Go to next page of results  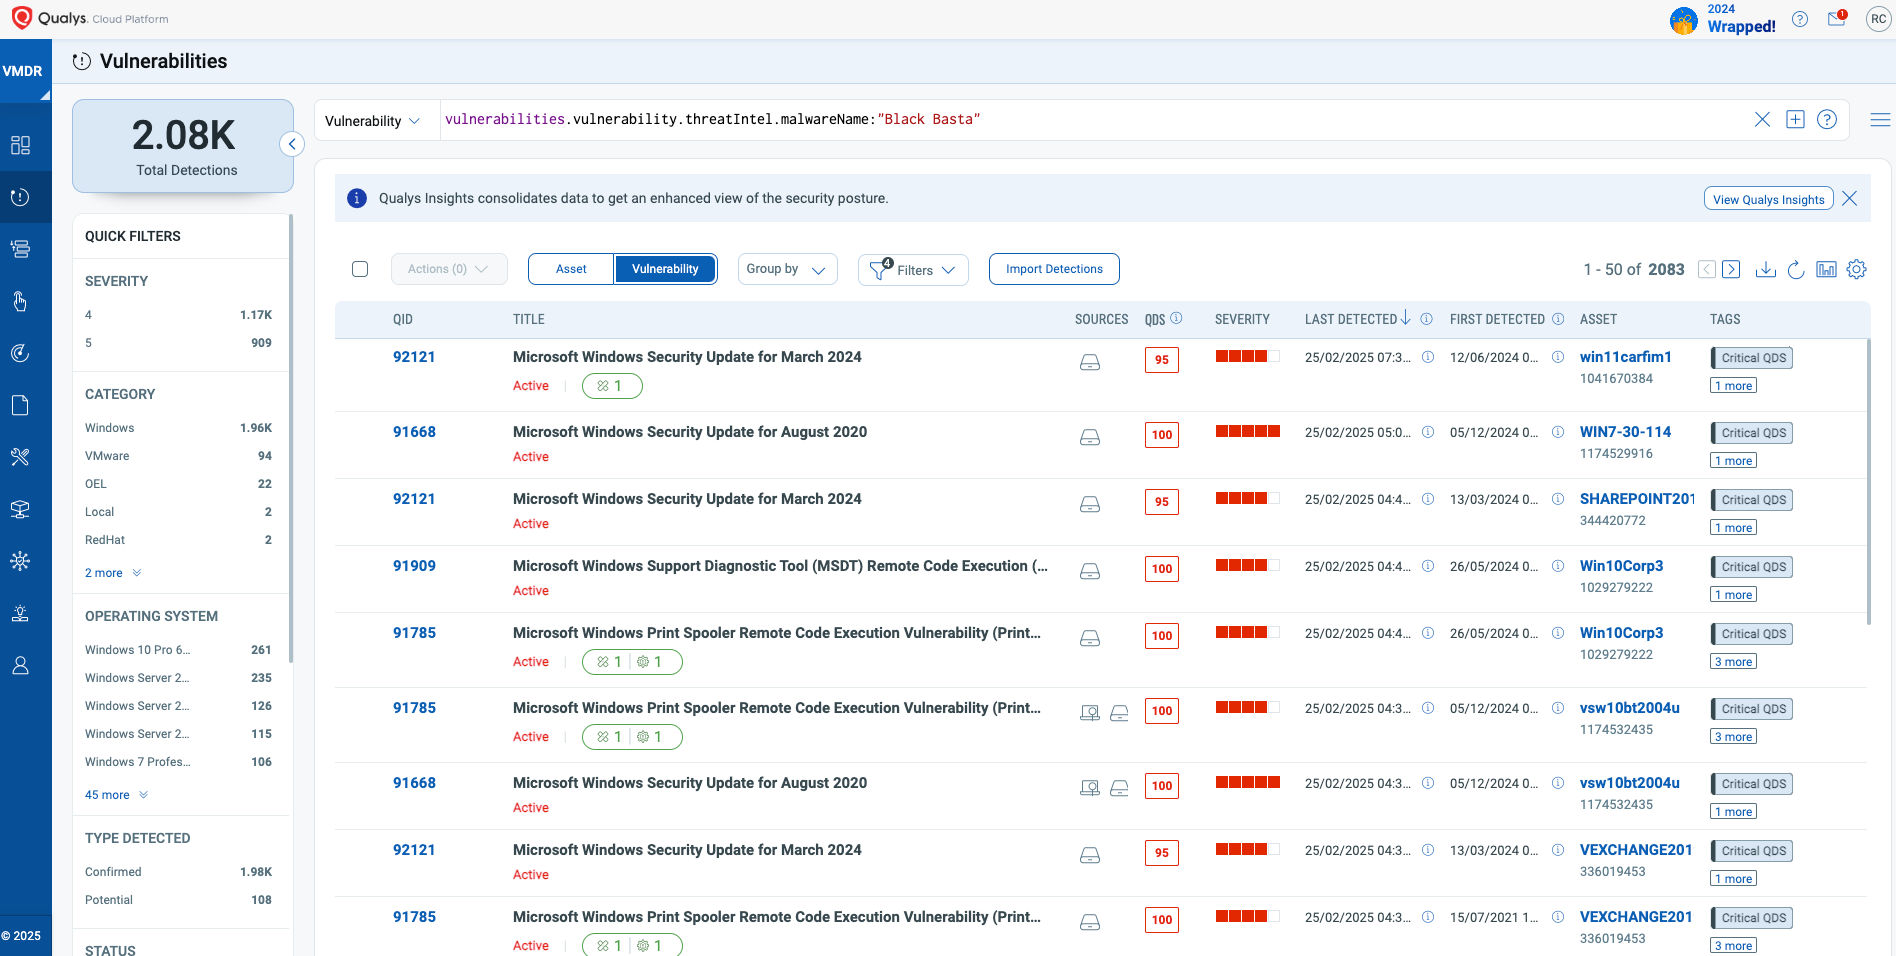[x=1732, y=269]
